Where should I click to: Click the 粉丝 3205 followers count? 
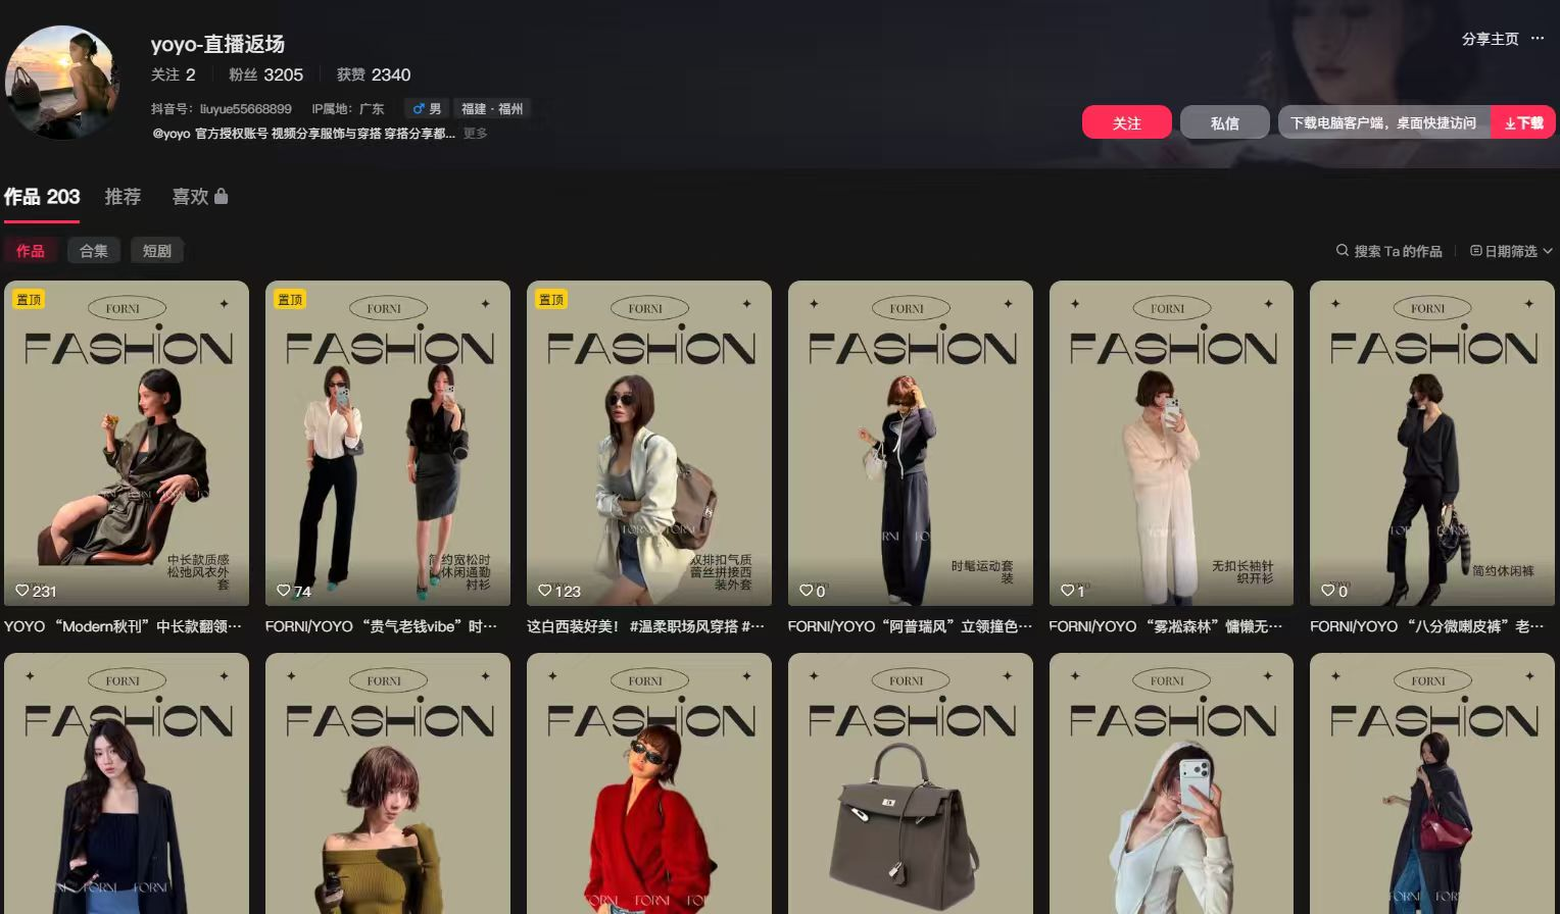pos(266,75)
